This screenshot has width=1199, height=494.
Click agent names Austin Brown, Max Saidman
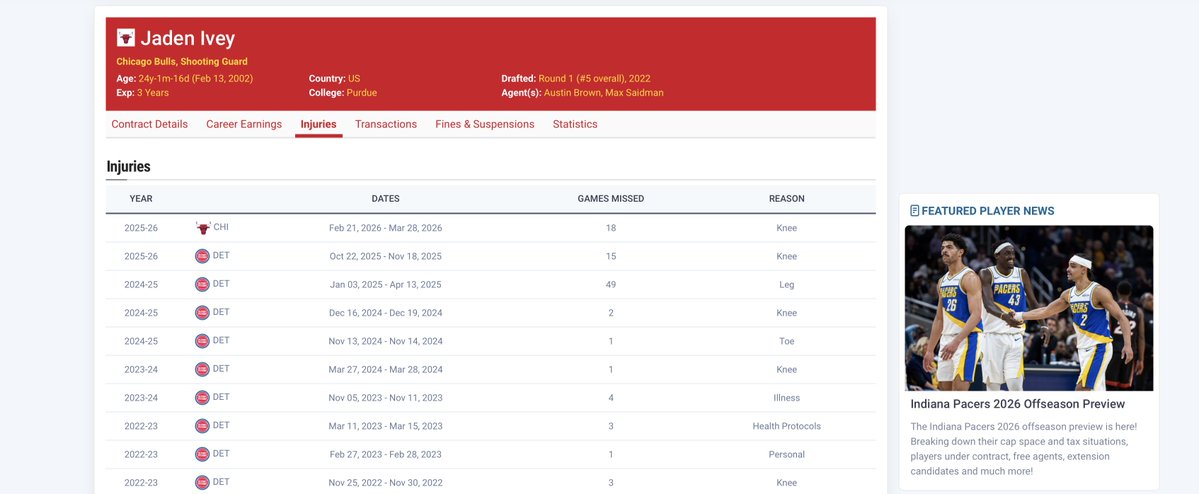tap(603, 93)
